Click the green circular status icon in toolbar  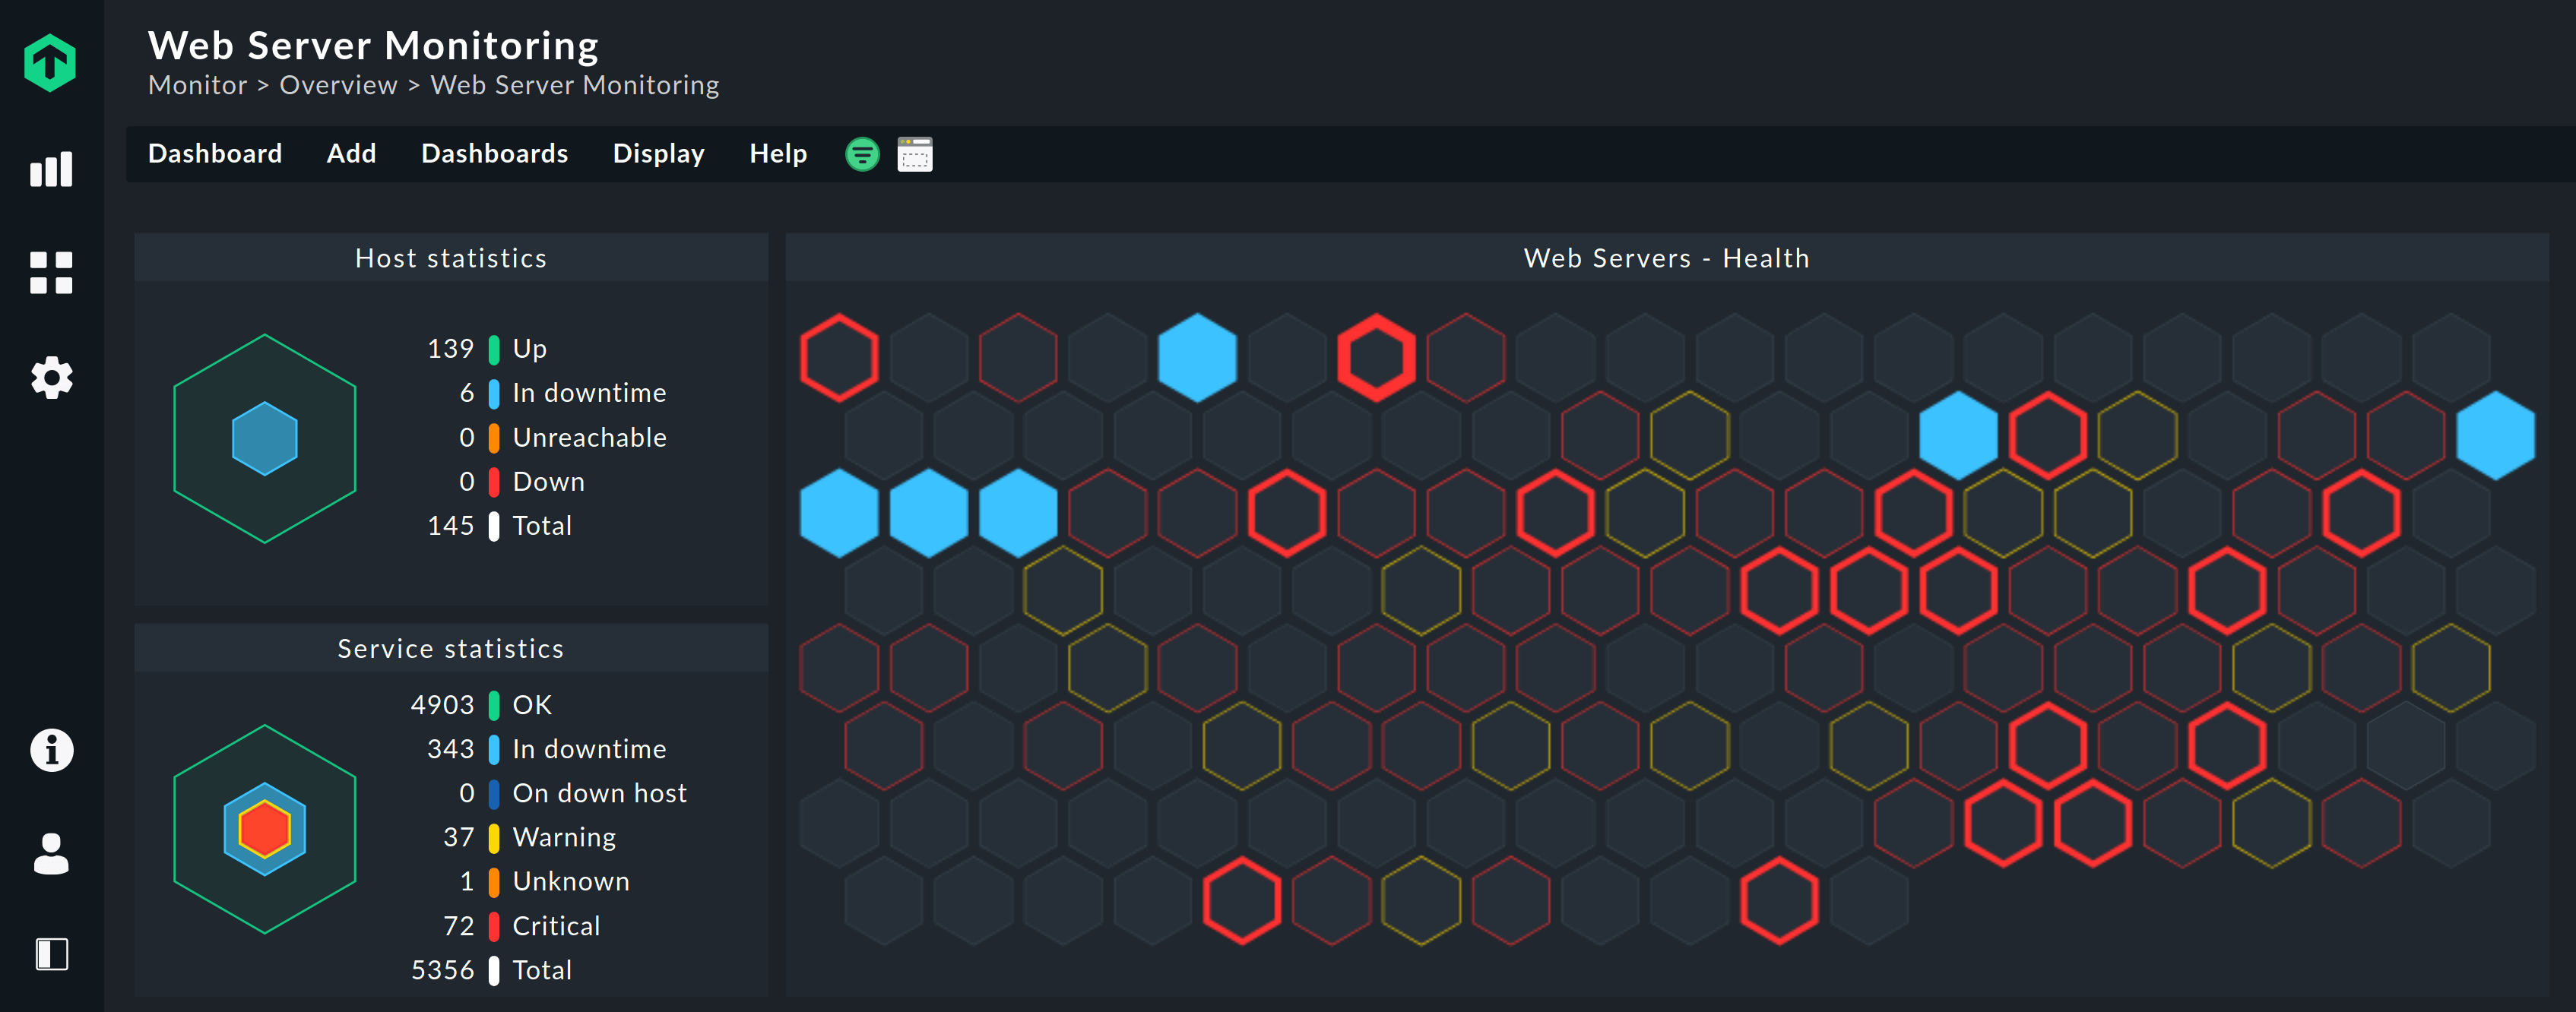861,154
